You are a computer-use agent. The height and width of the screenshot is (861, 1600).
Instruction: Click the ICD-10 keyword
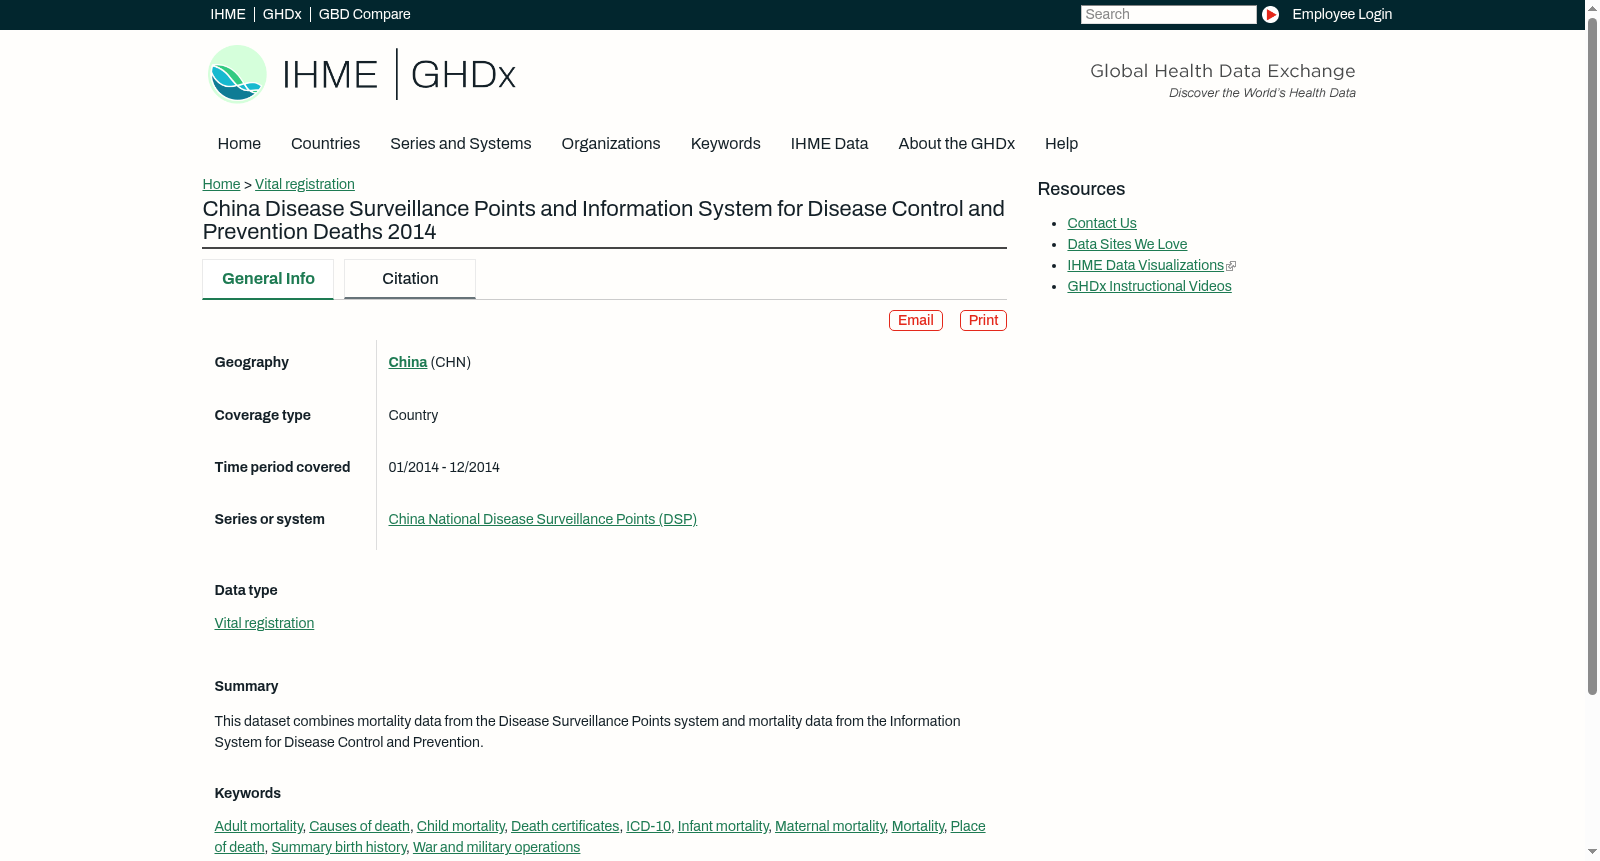tap(648, 826)
